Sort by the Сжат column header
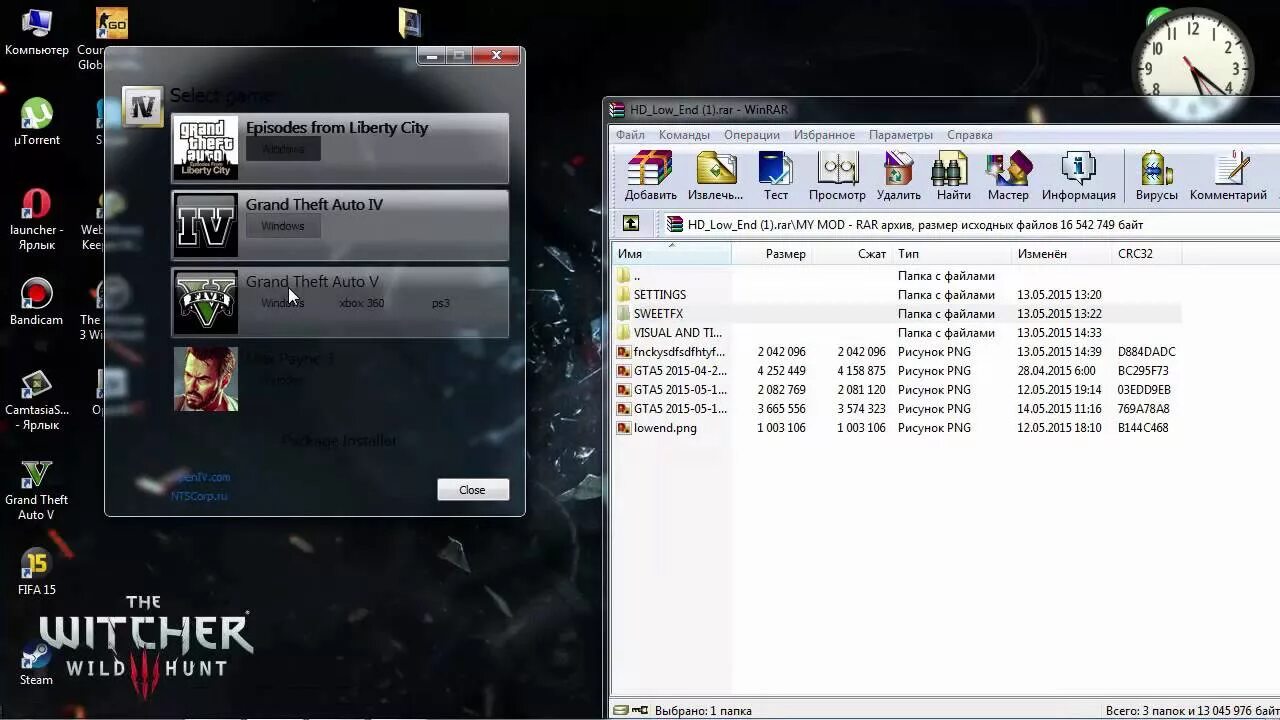 point(851,254)
